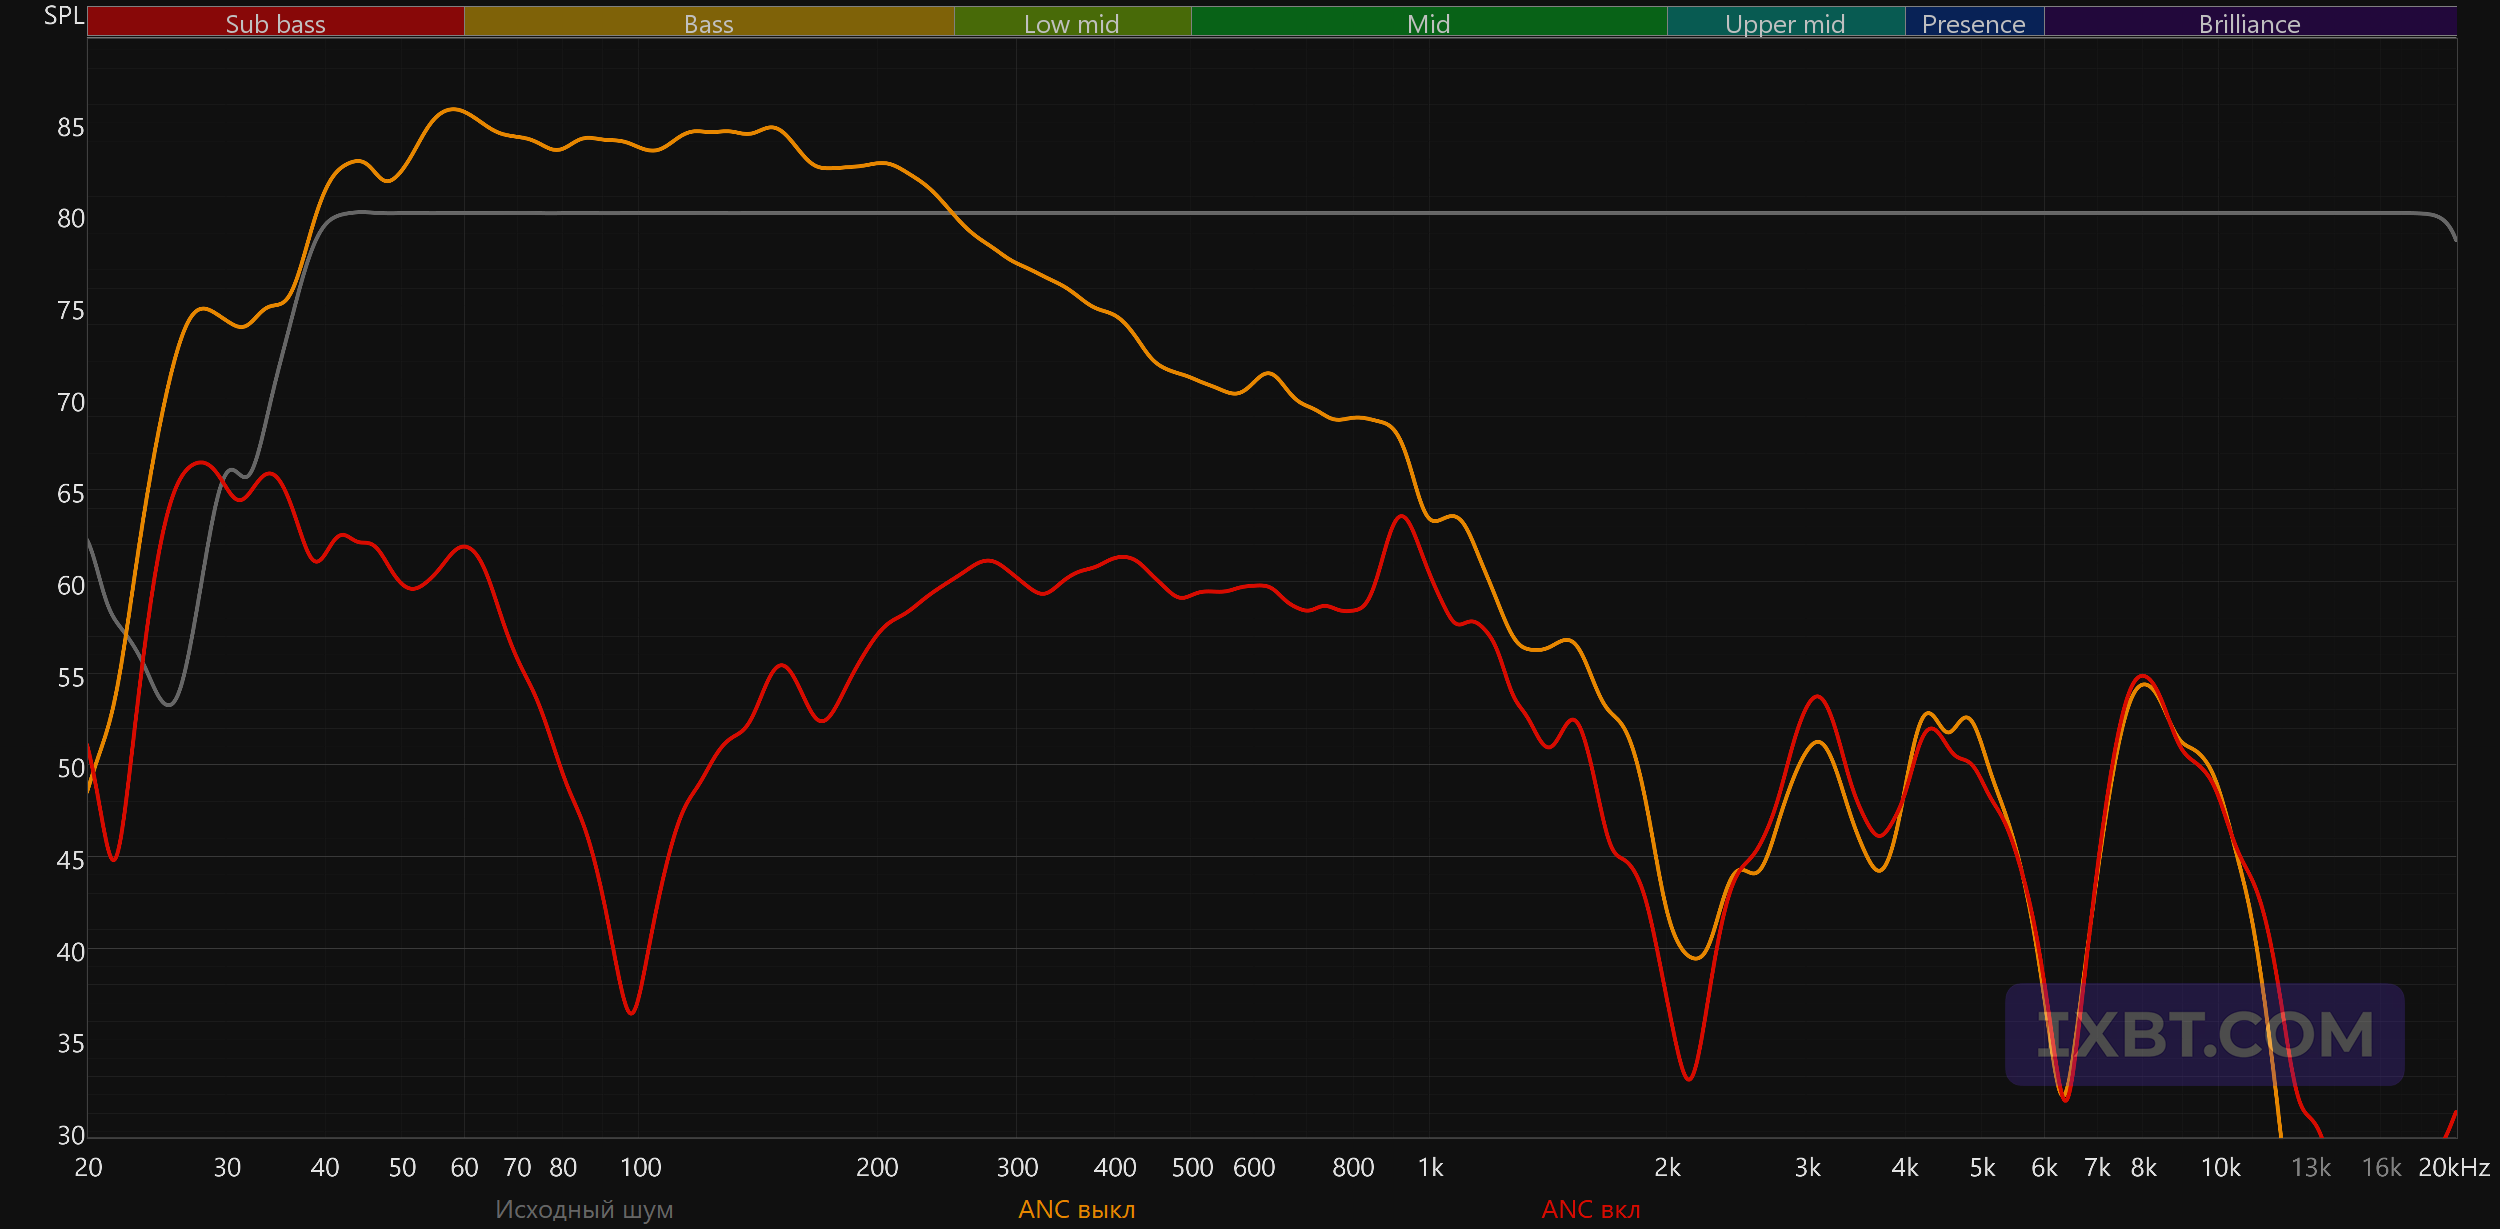Click the 20kHz frequency axis label

click(2454, 1168)
